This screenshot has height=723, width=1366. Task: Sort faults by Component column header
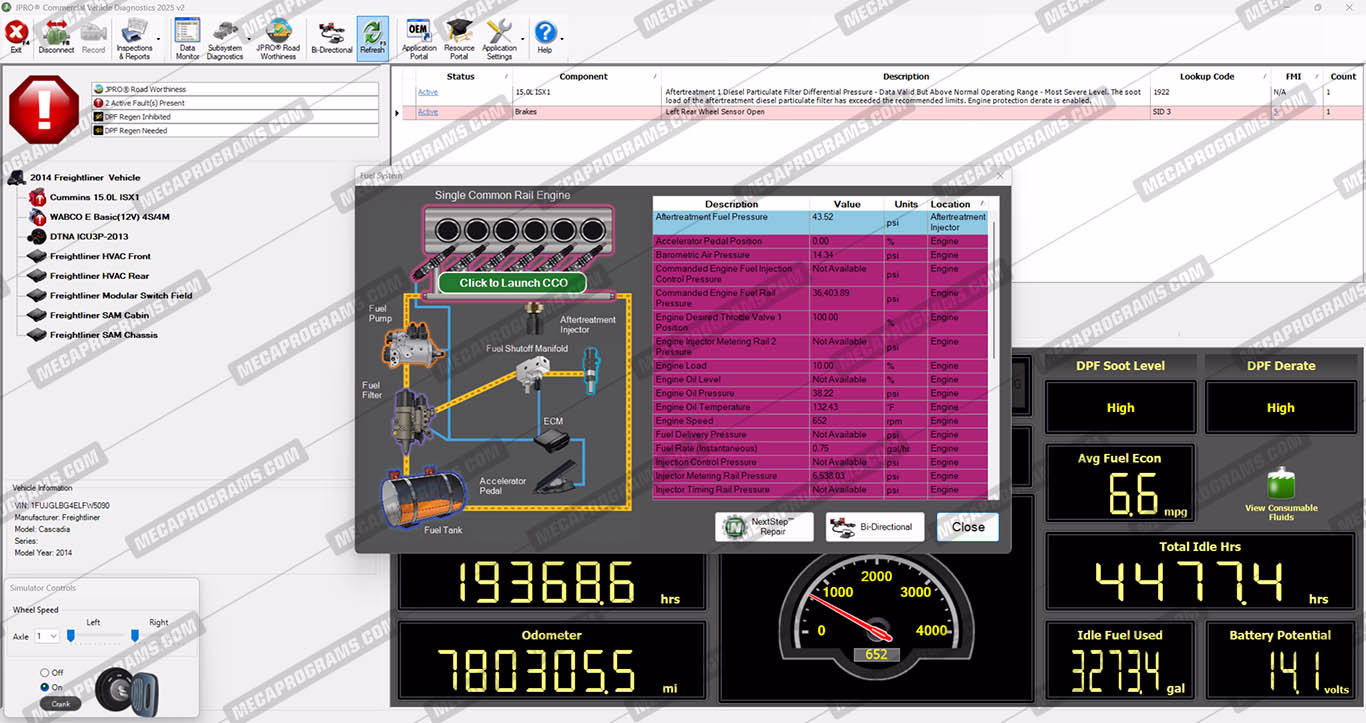coord(584,76)
